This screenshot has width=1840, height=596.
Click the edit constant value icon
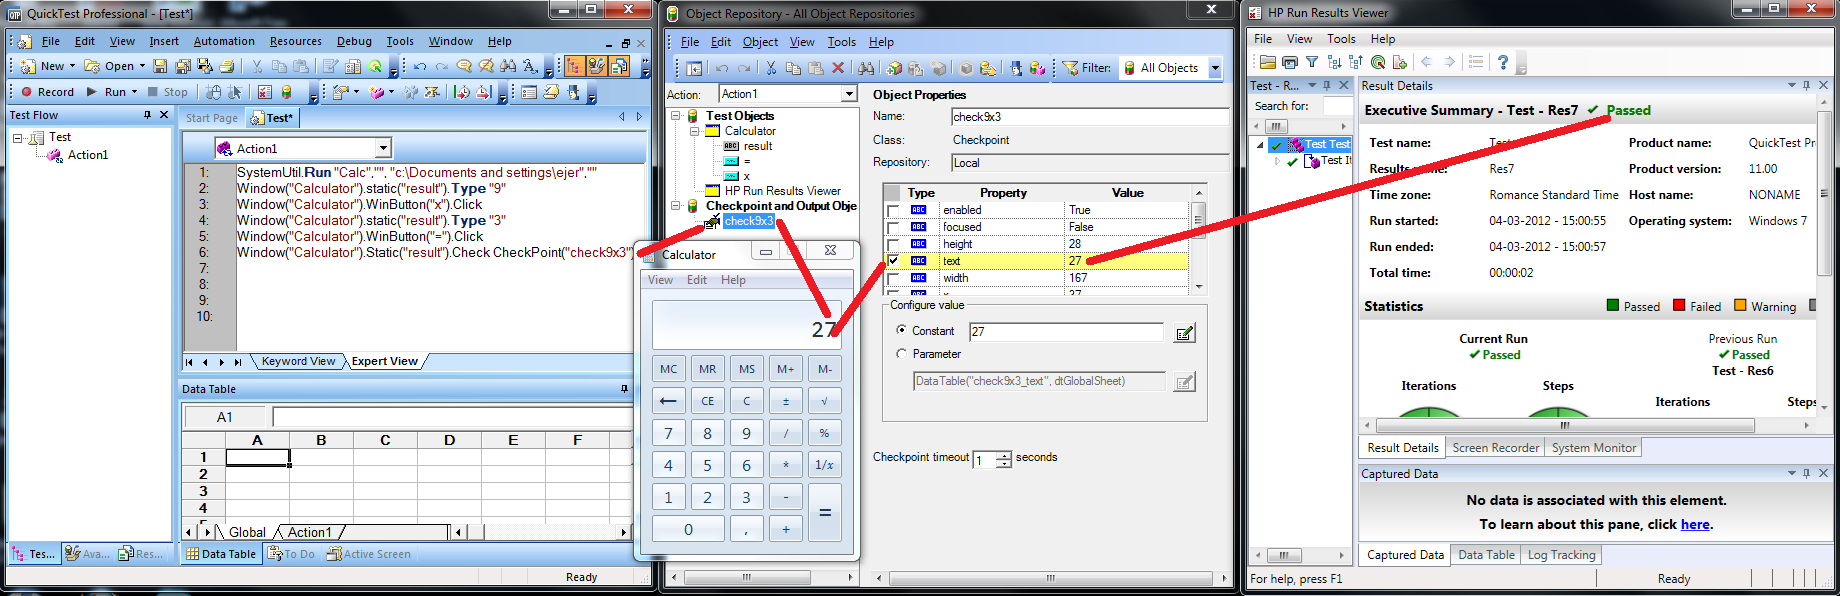[1185, 333]
